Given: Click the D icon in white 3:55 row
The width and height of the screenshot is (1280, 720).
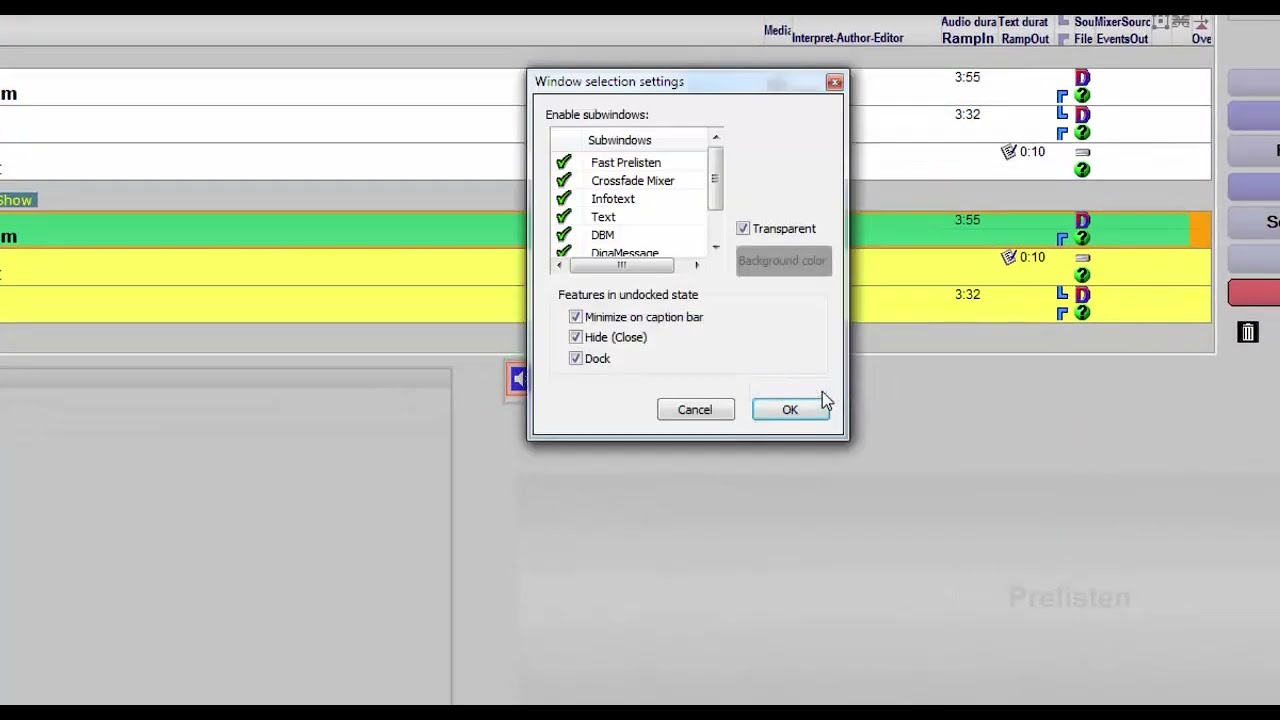Looking at the screenshot, I should 1082,77.
